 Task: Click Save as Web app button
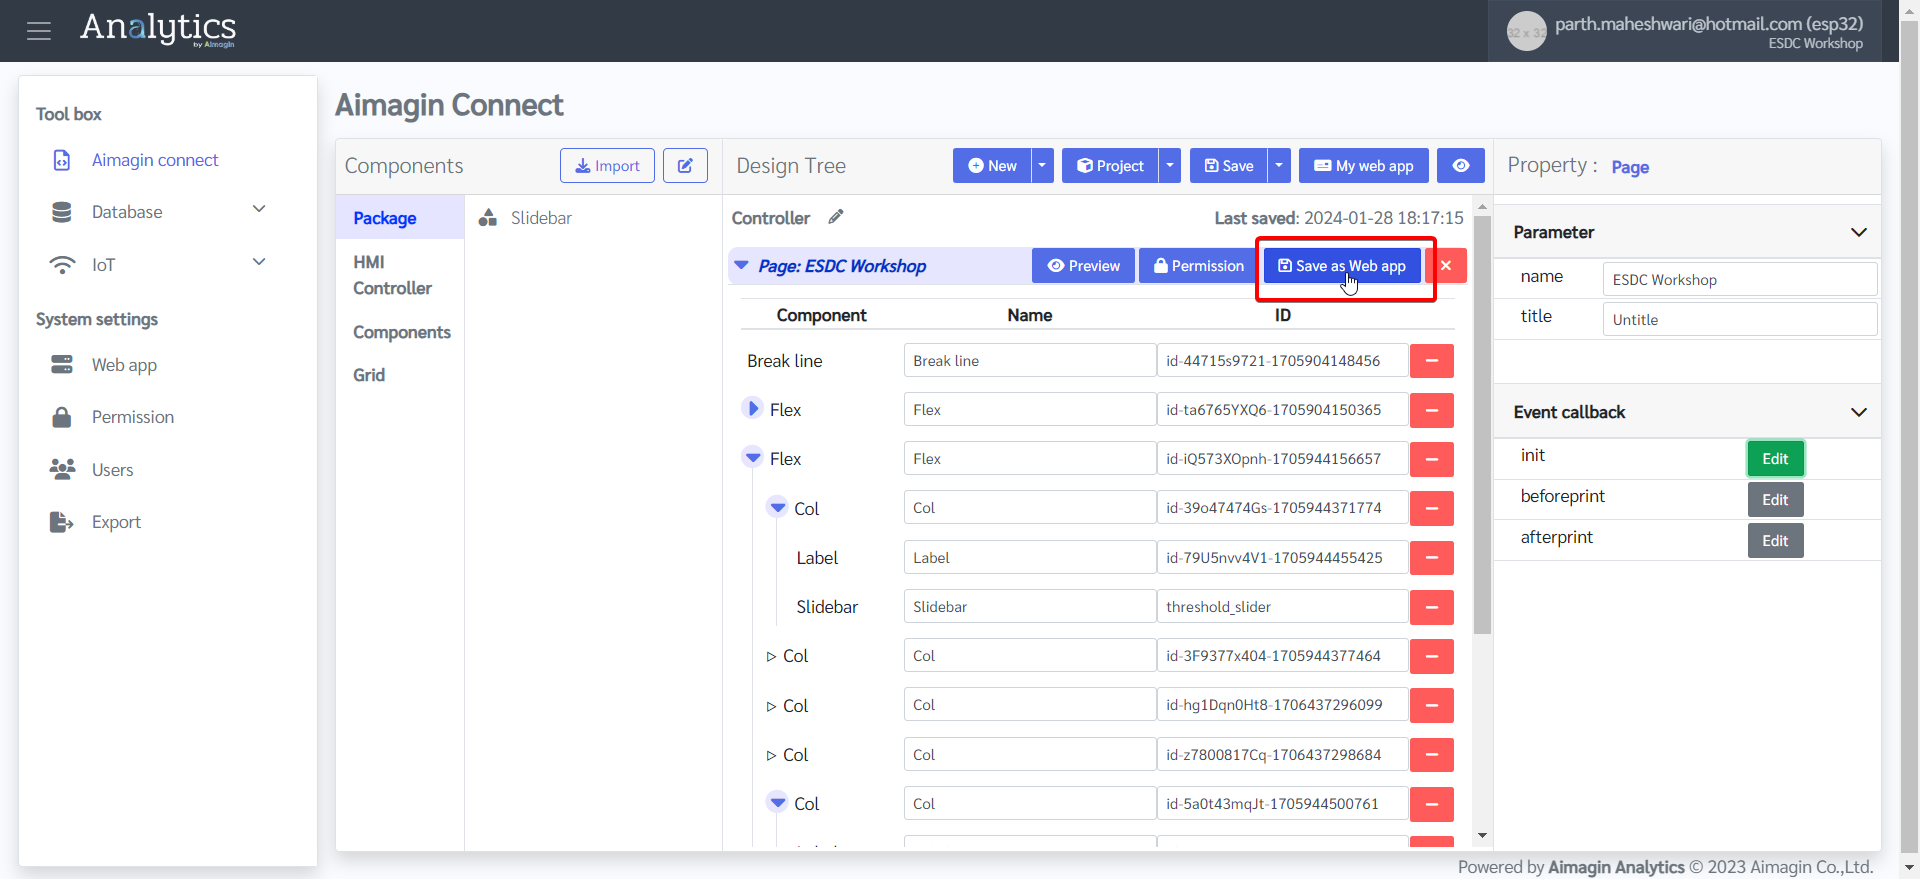[1342, 266]
